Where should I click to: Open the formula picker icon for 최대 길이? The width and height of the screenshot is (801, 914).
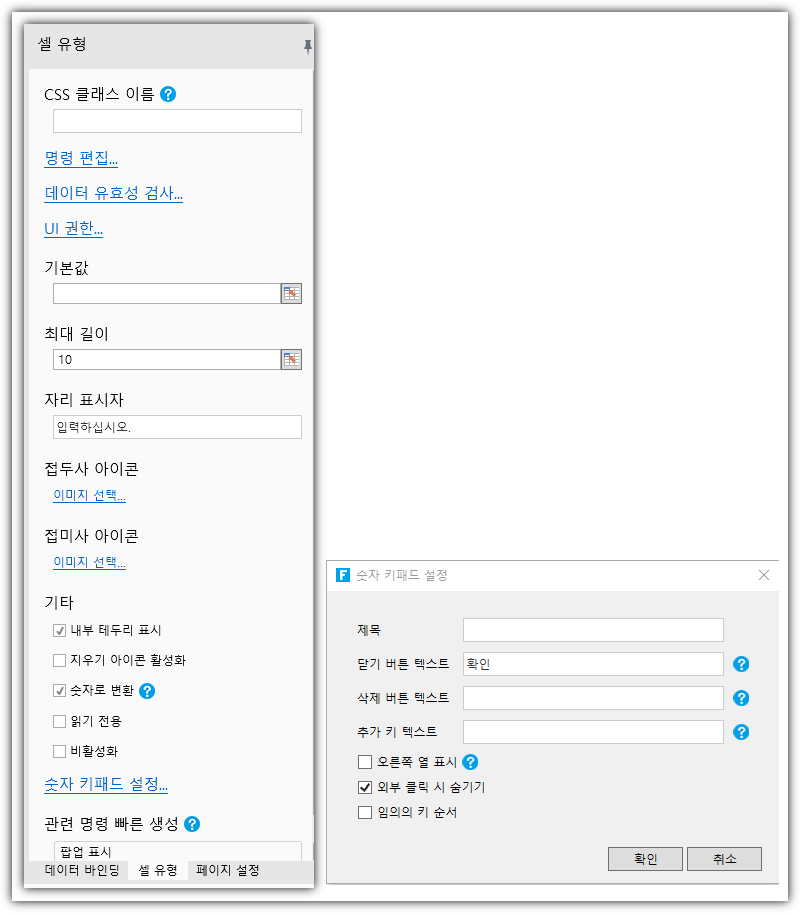(x=291, y=359)
